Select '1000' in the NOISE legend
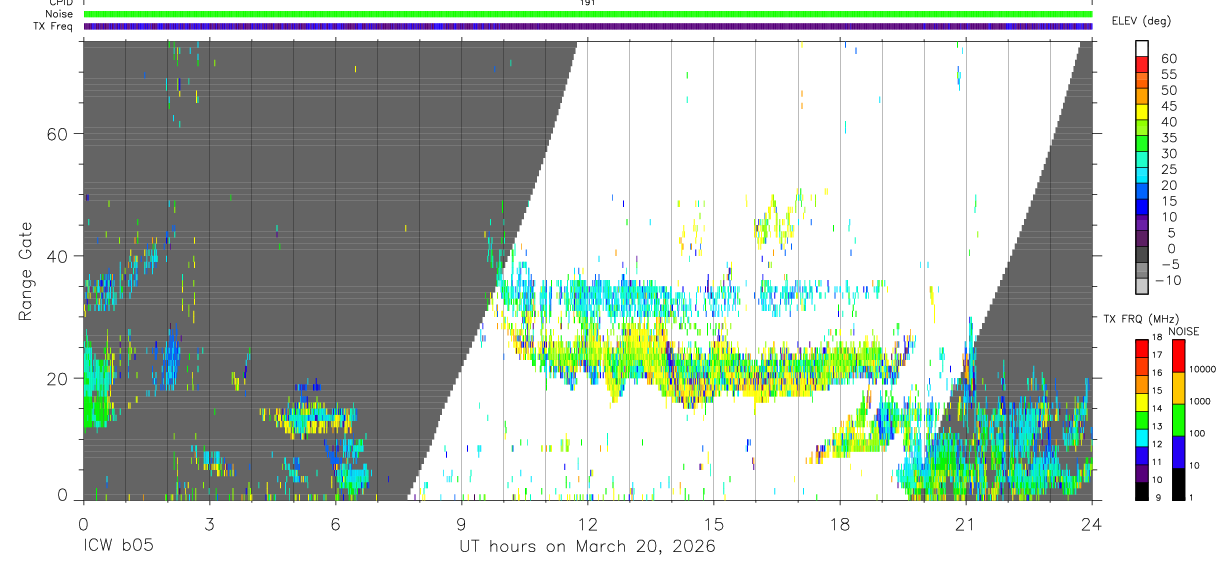1228x567 pixels. 1198,402
